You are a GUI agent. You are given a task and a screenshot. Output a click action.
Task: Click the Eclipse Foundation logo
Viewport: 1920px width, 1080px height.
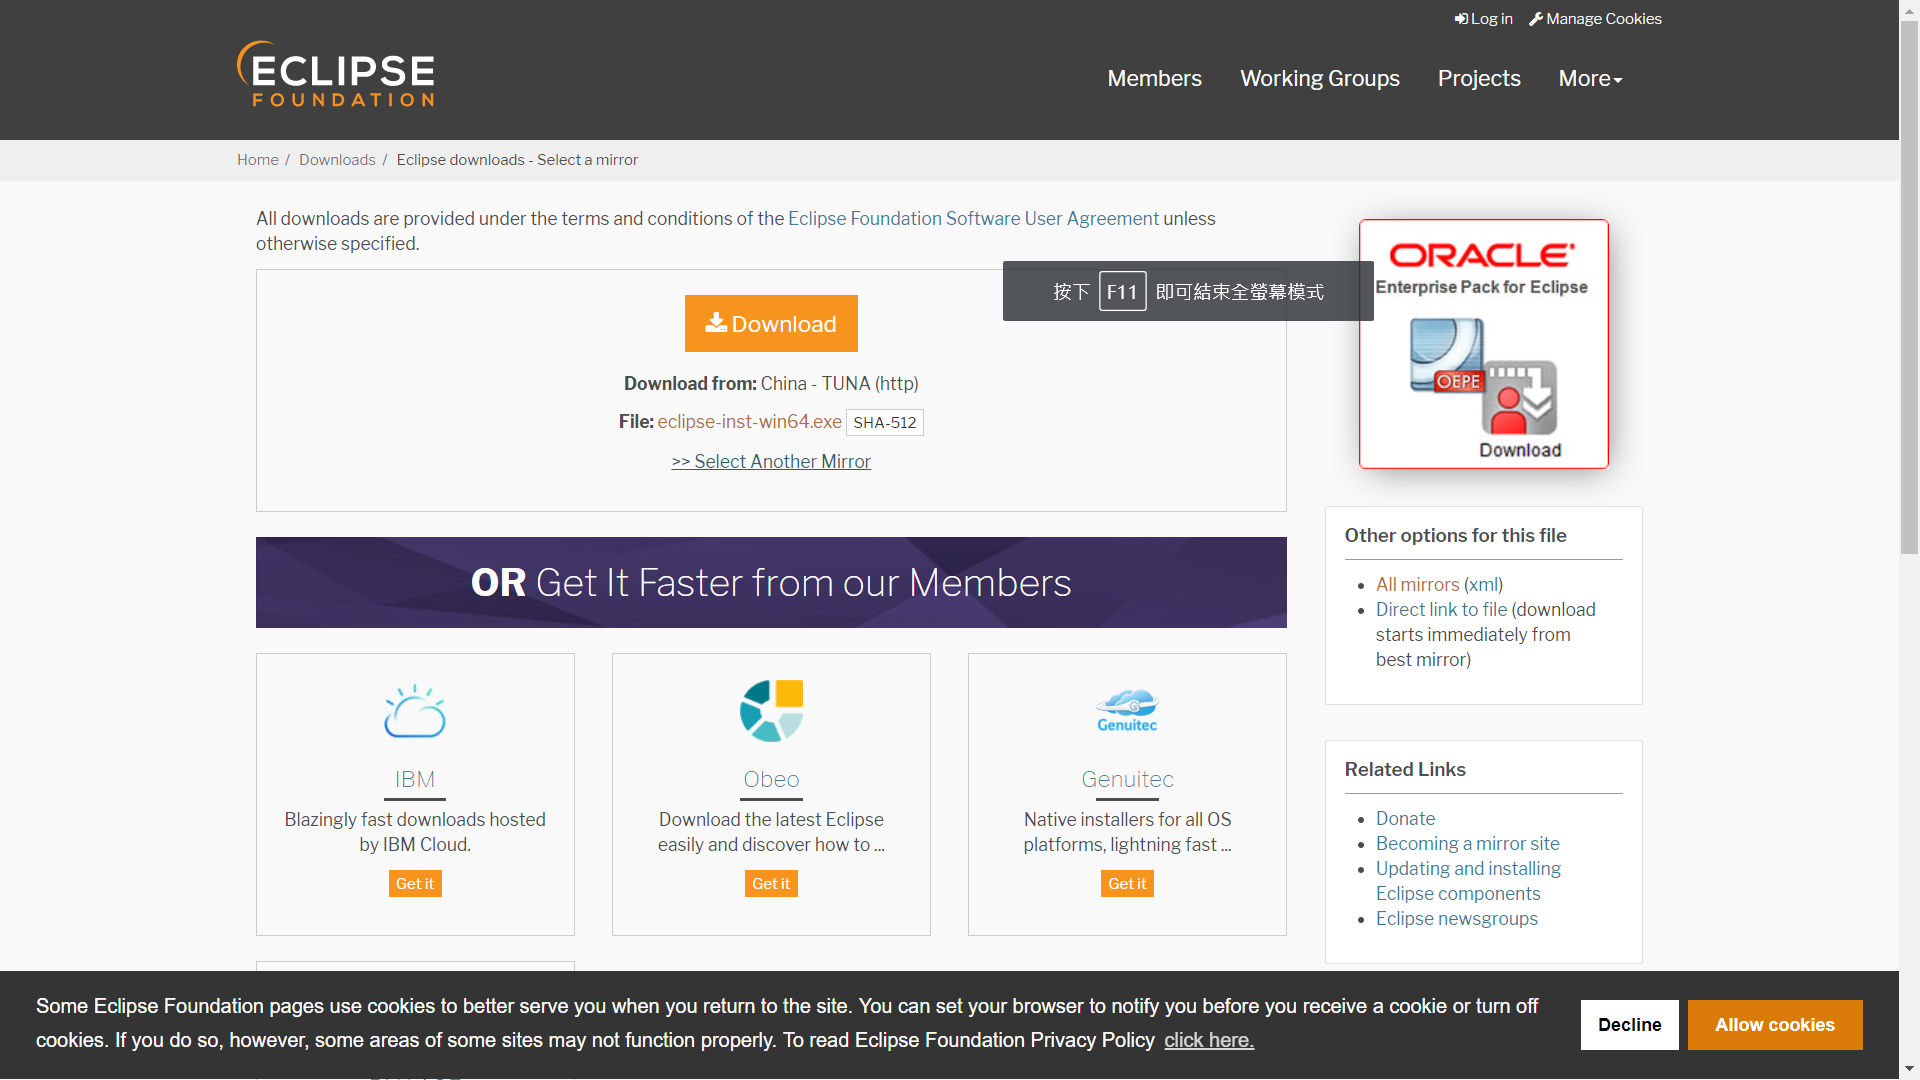[x=336, y=75]
